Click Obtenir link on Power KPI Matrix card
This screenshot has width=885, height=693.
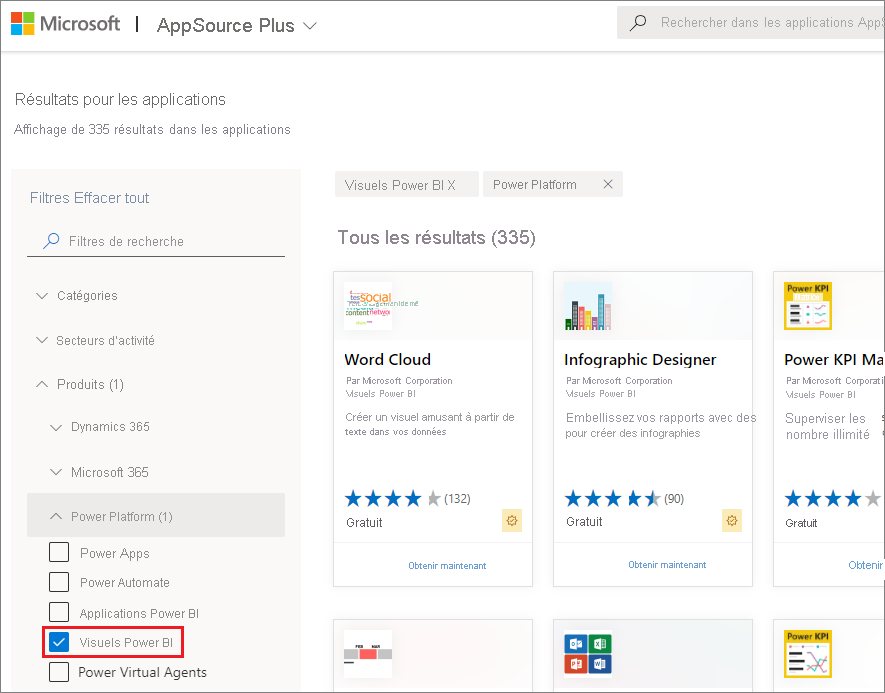tap(866, 565)
